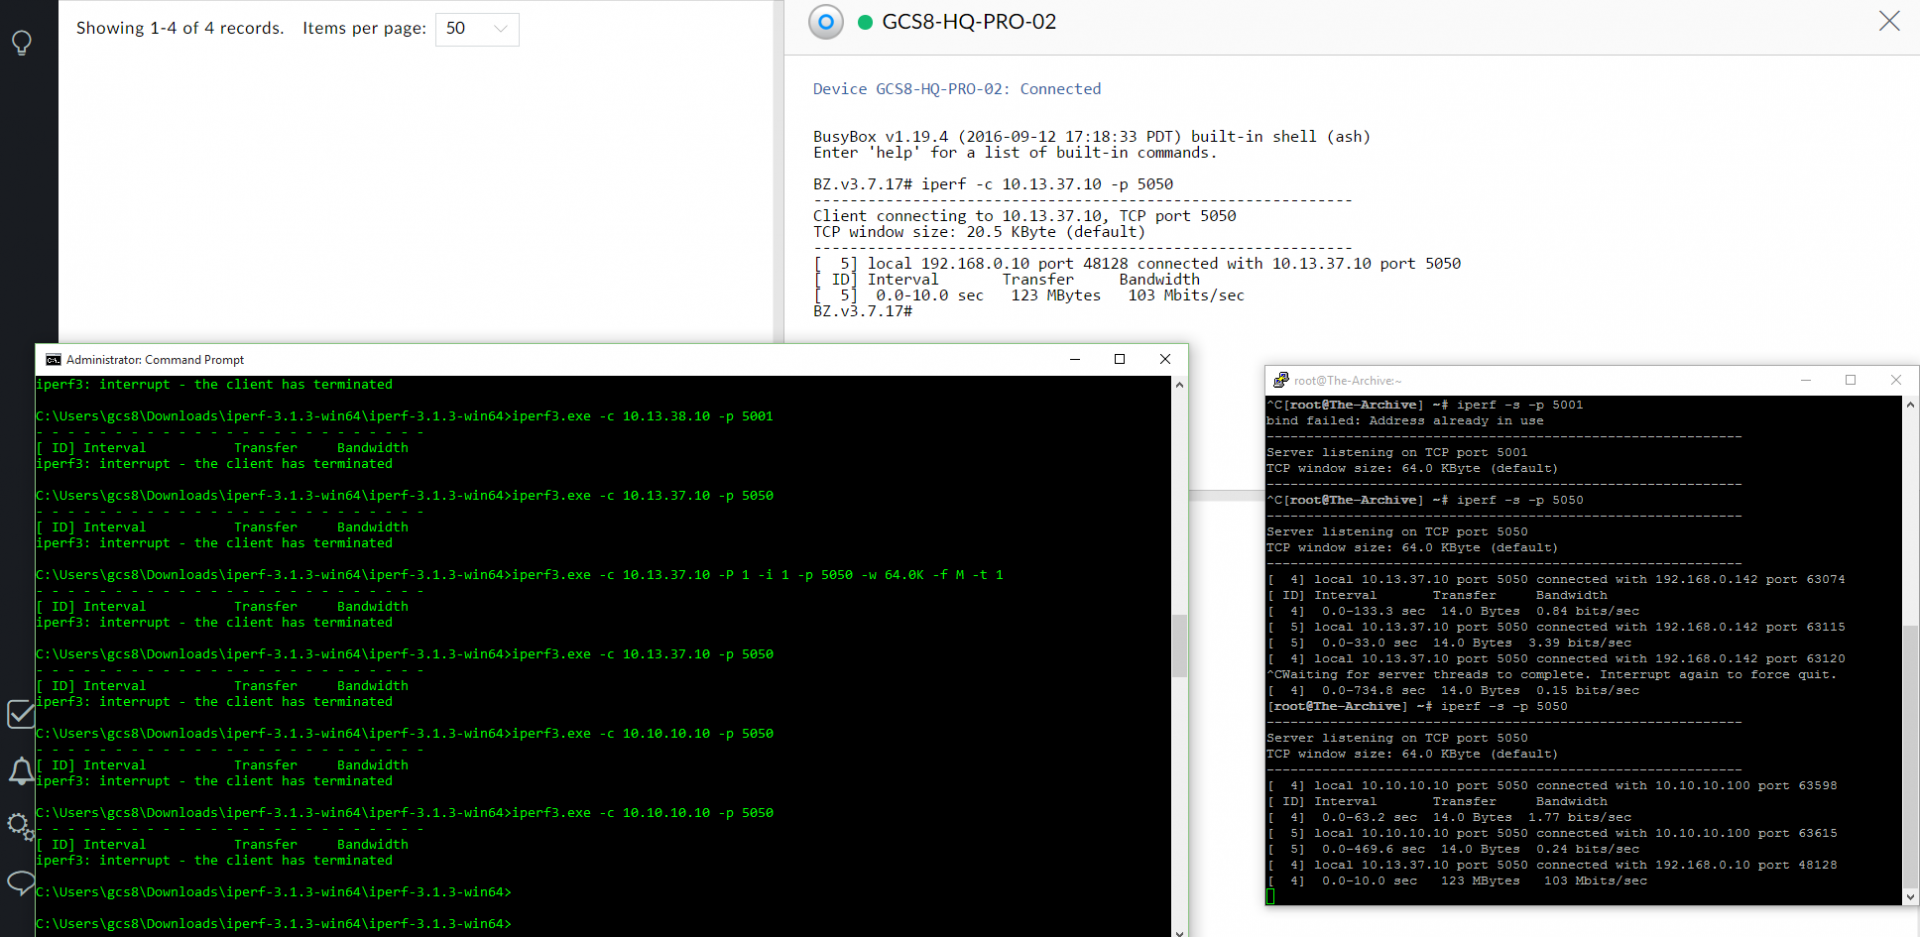
Task: Click the 'Items per page:' label
Action: [x=365, y=28]
